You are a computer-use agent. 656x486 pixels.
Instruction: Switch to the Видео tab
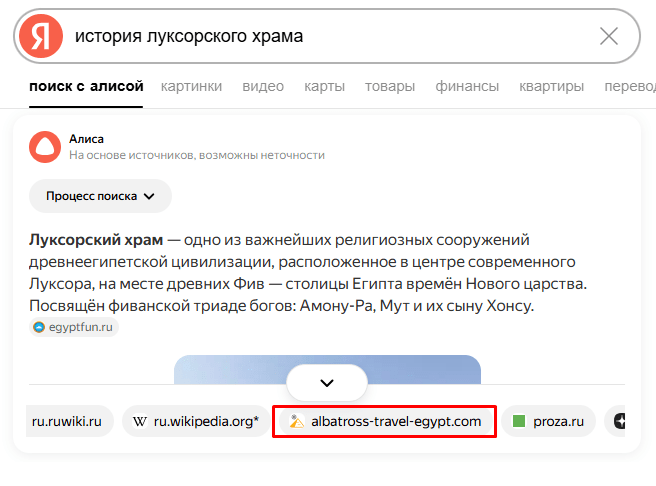(263, 87)
